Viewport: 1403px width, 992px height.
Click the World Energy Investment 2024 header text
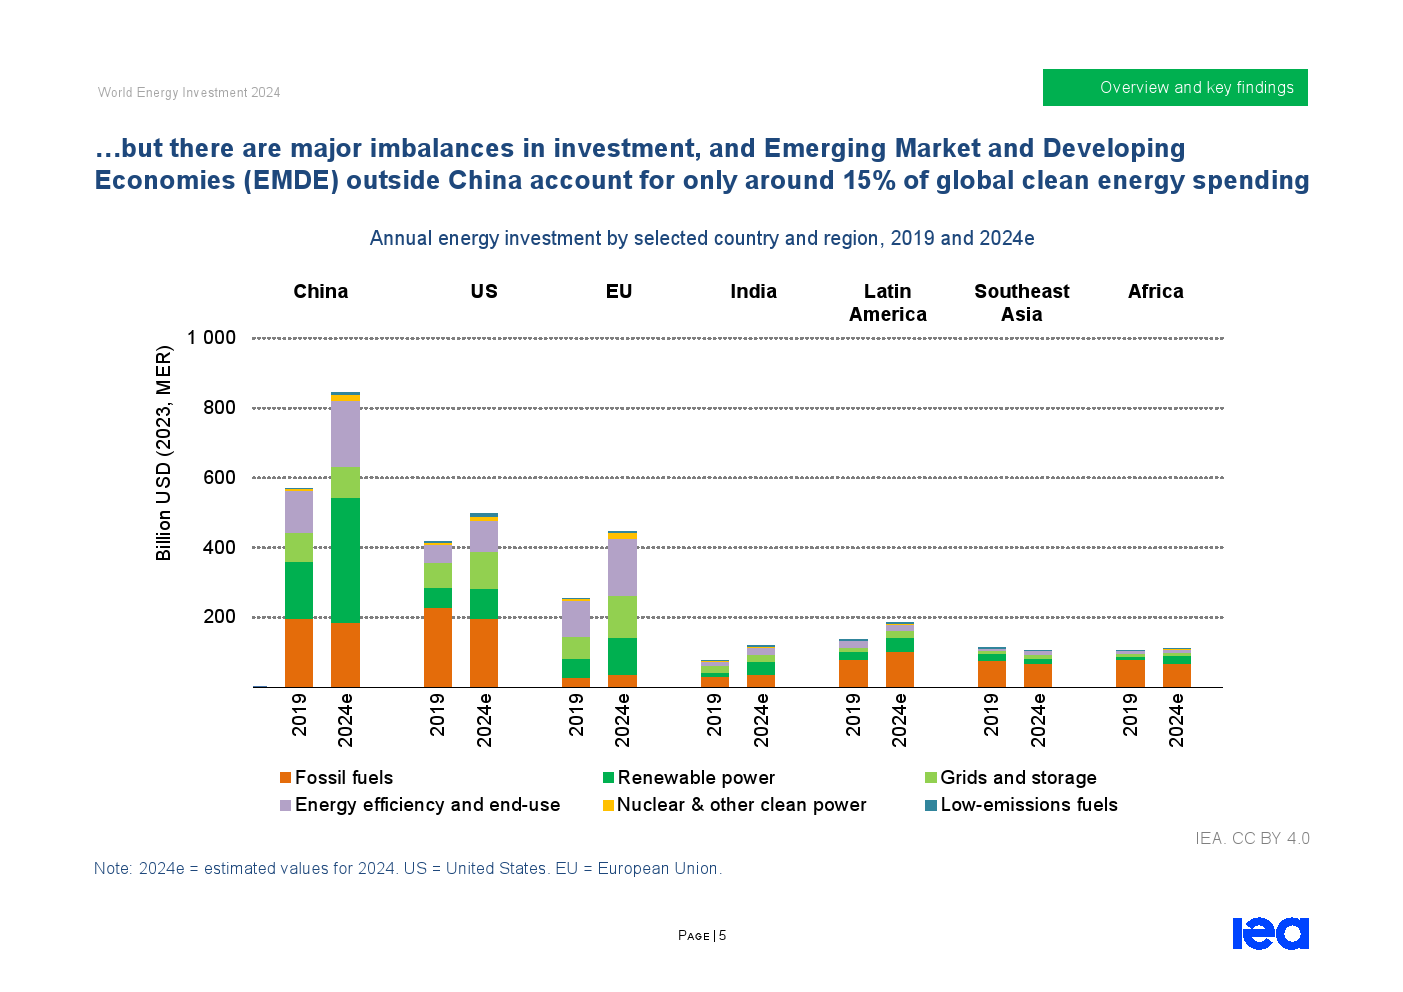click(x=188, y=92)
